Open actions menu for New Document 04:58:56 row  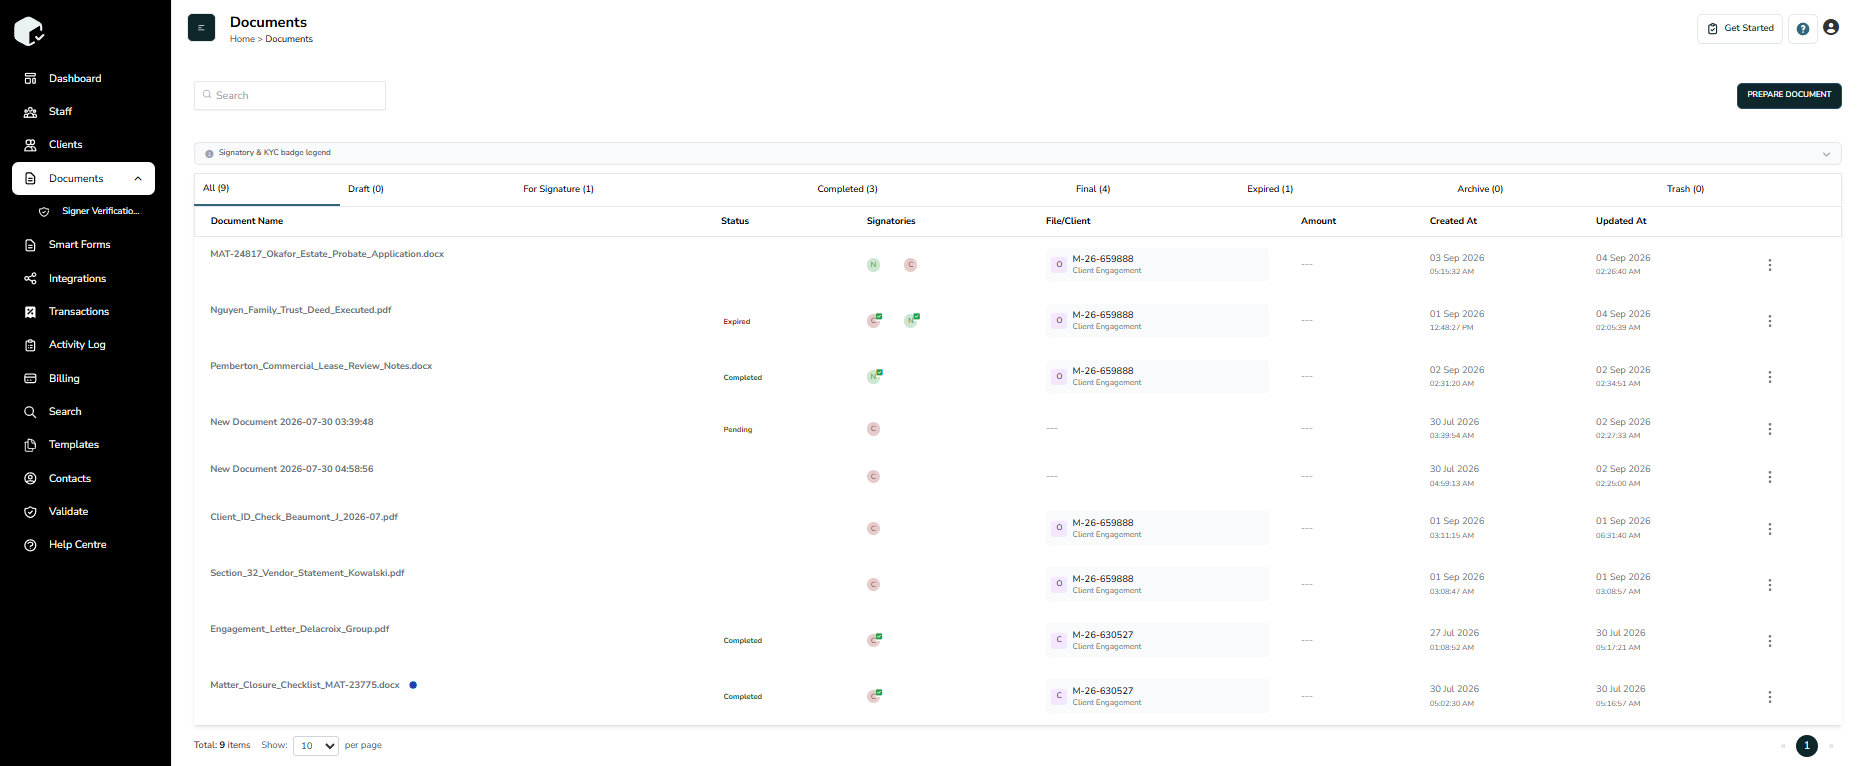tap(1770, 477)
